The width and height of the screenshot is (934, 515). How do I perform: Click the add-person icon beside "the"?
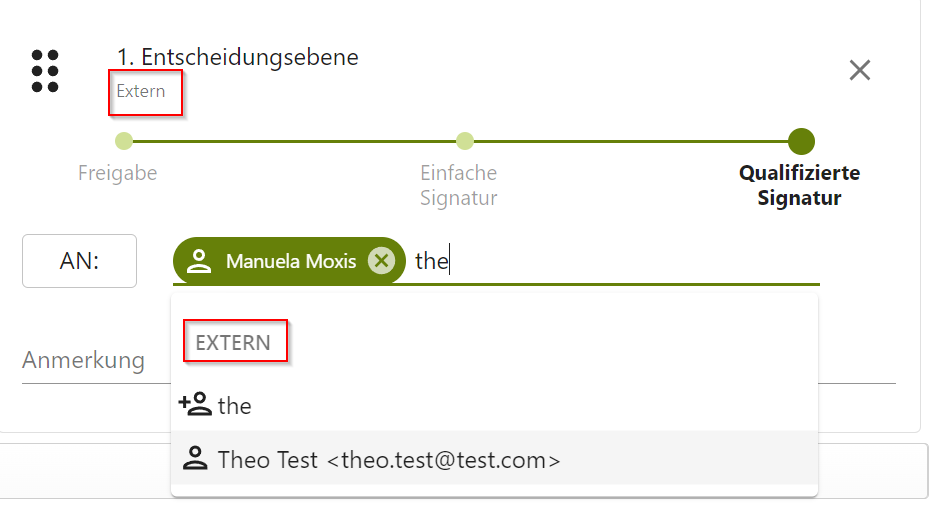(x=195, y=405)
